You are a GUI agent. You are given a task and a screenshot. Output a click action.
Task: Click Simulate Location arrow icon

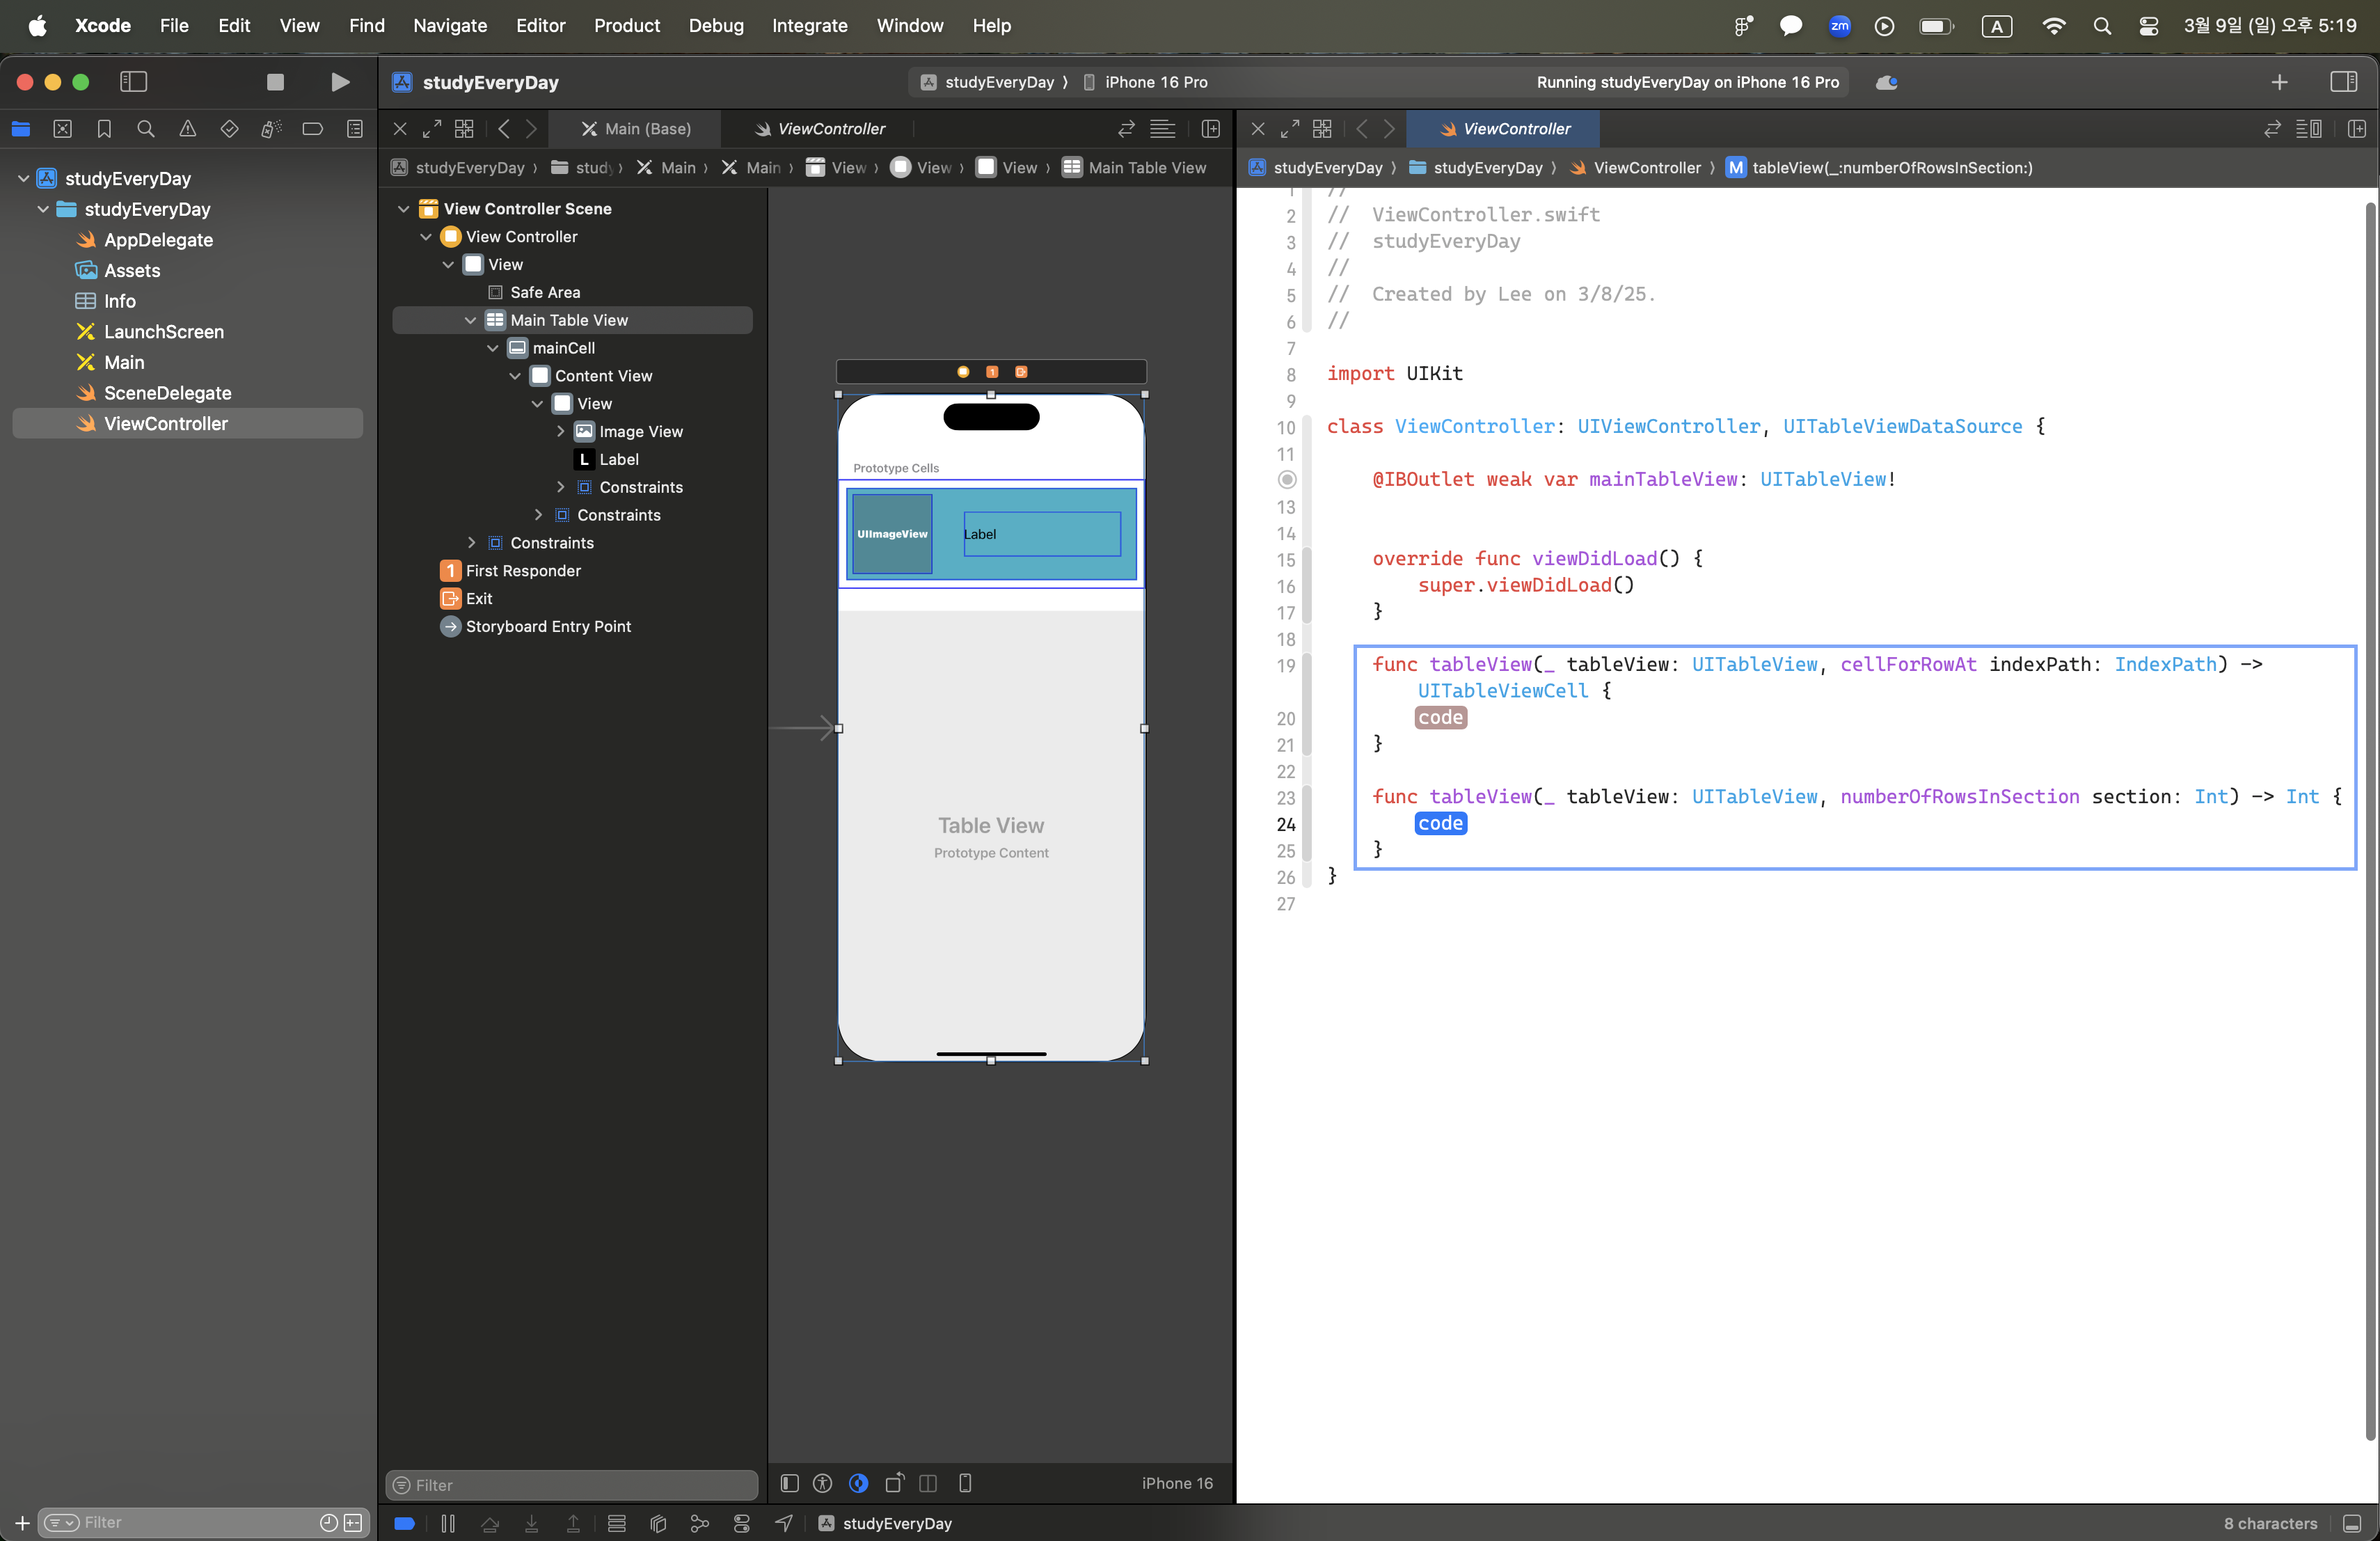[x=784, y=1523]
